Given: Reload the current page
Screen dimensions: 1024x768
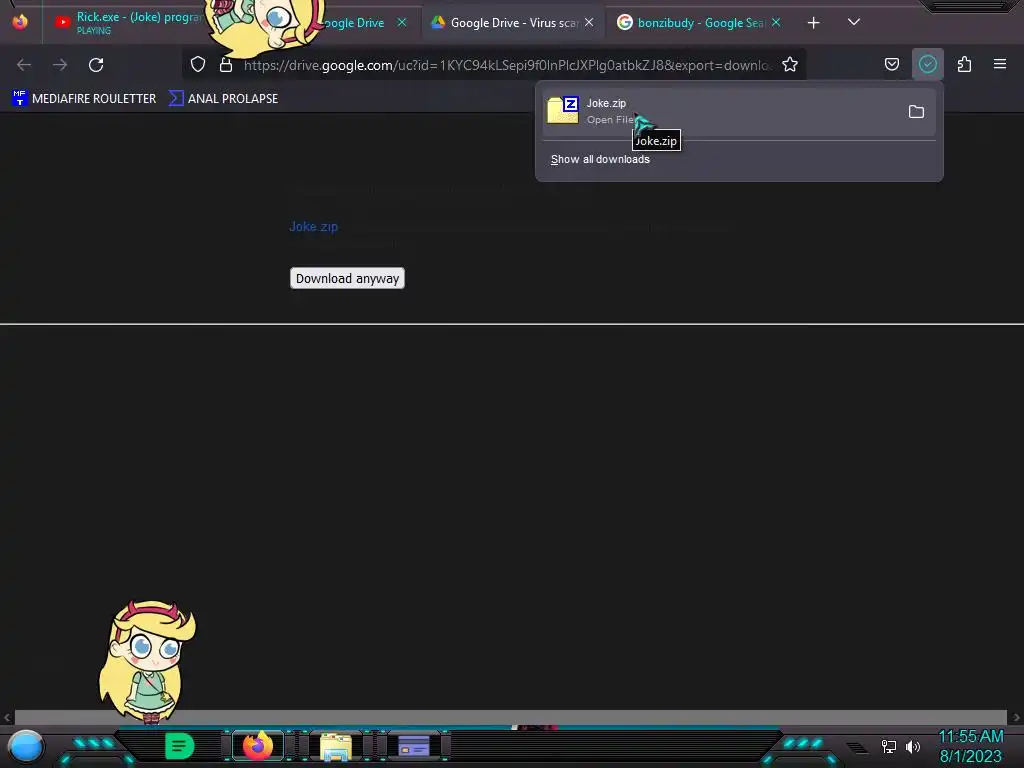Looking at the screenshot, I should pyautogui.click(x=96, y=65).
